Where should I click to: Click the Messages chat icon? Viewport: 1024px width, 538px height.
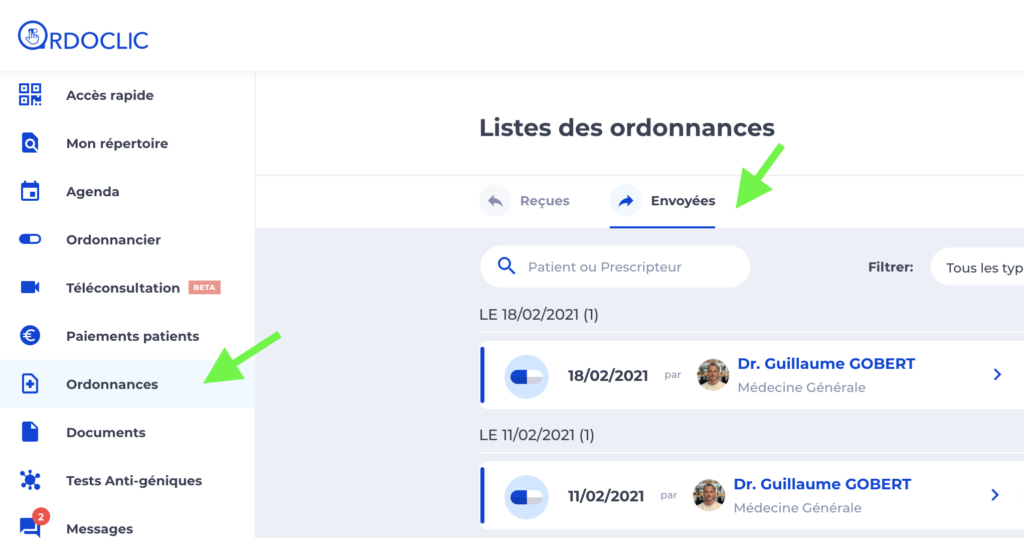[29, 526]
